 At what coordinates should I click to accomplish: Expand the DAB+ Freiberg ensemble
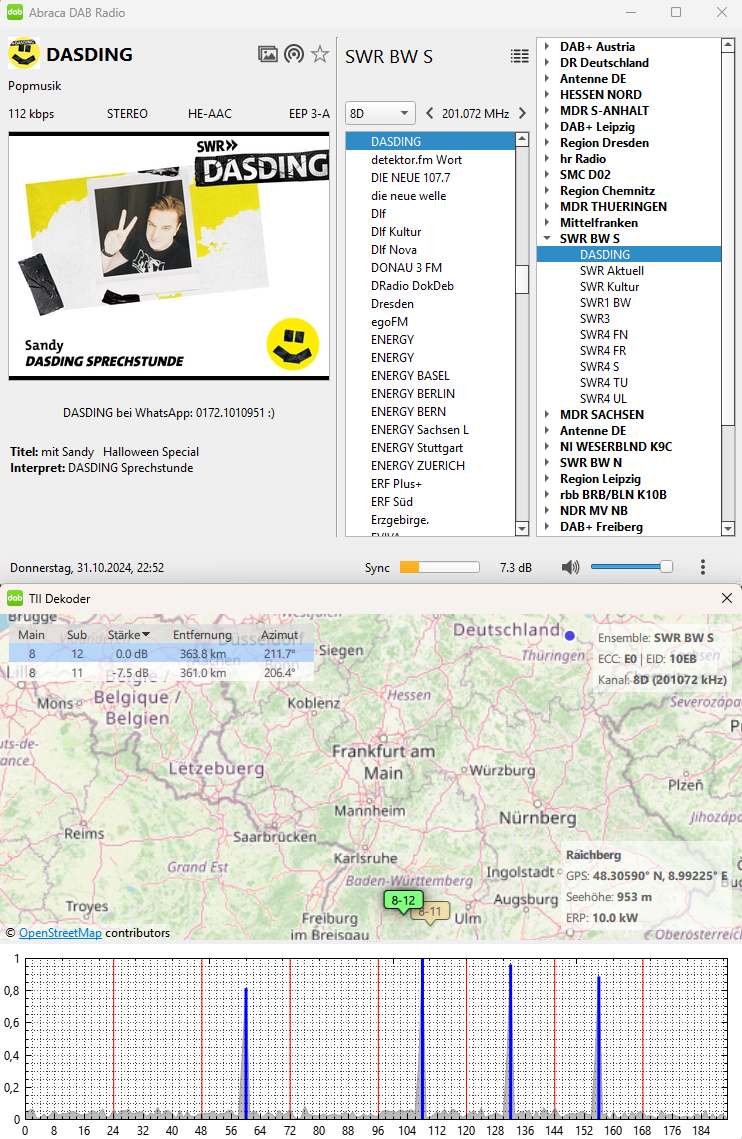coord(547,526)
